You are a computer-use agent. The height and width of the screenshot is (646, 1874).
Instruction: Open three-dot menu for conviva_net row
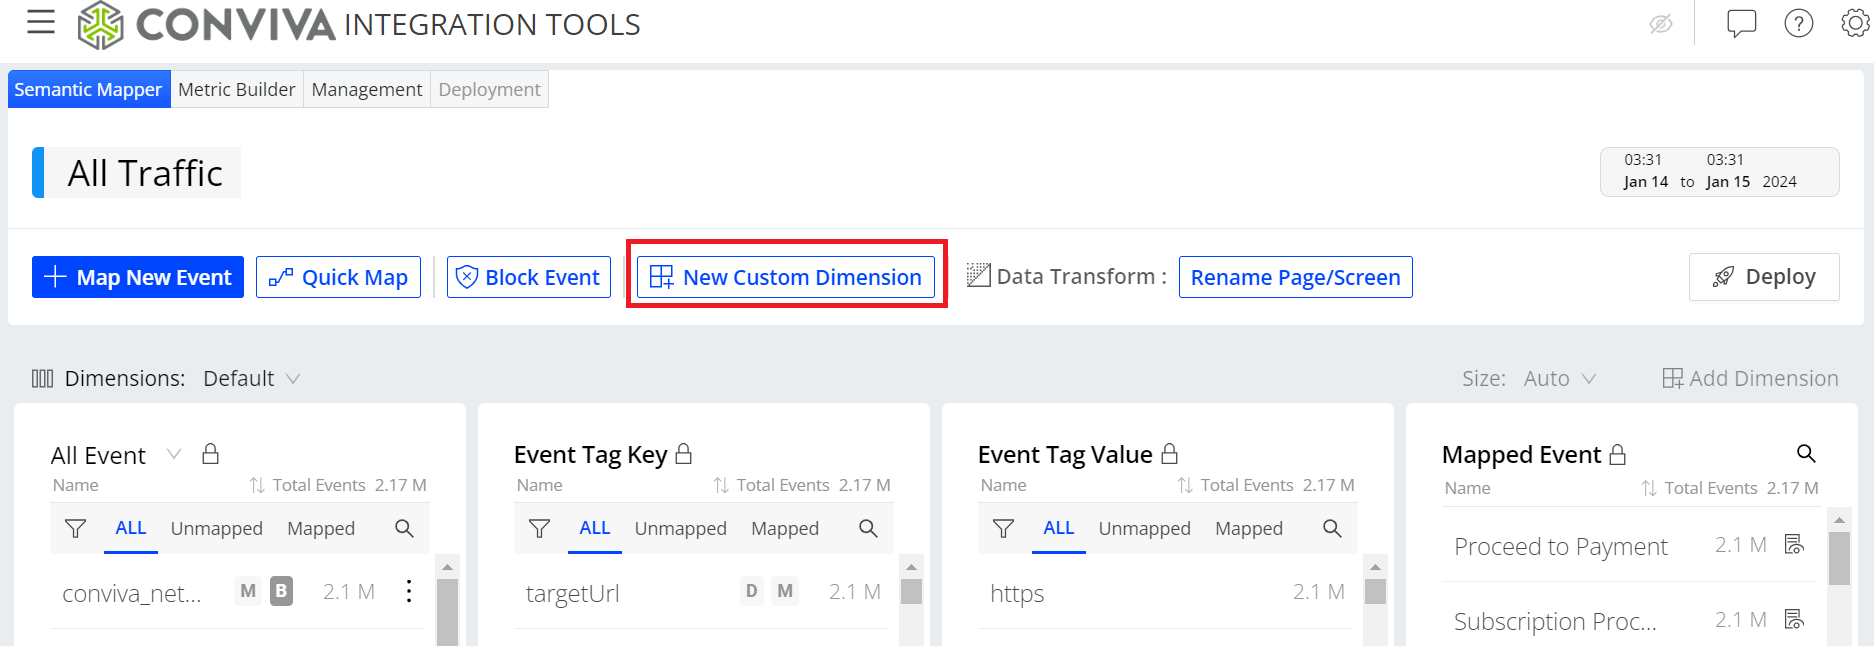(409, 591)
